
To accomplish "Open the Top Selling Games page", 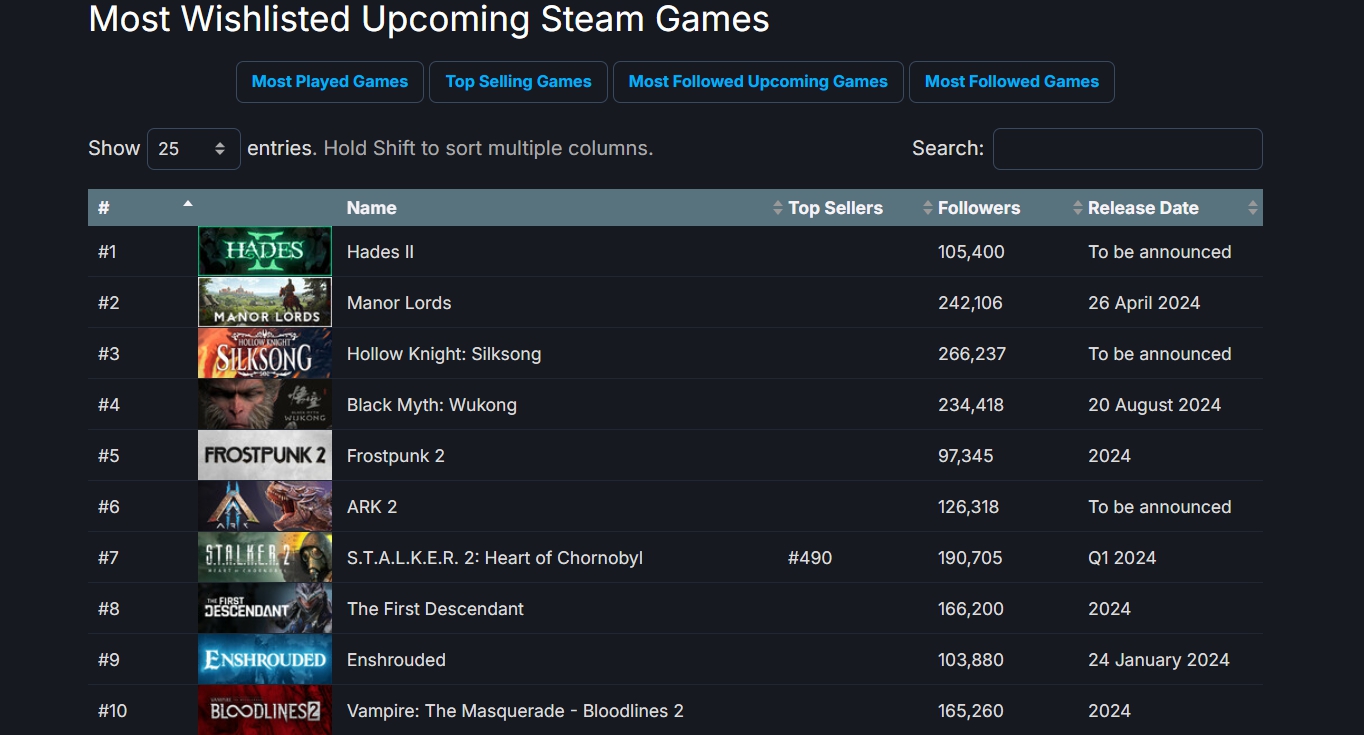I will click(518, 82).
